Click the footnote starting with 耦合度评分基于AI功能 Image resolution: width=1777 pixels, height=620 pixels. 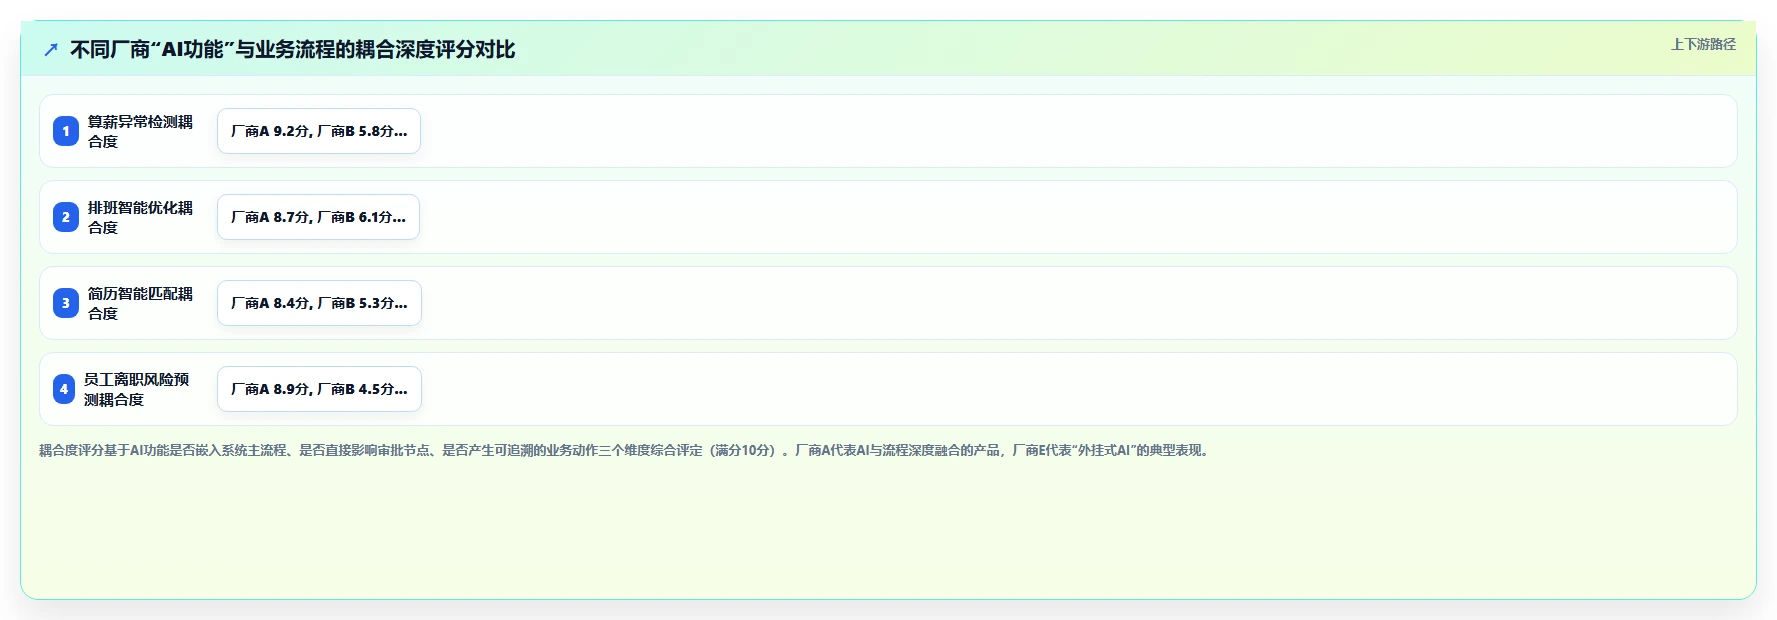[x=626, y=450]
